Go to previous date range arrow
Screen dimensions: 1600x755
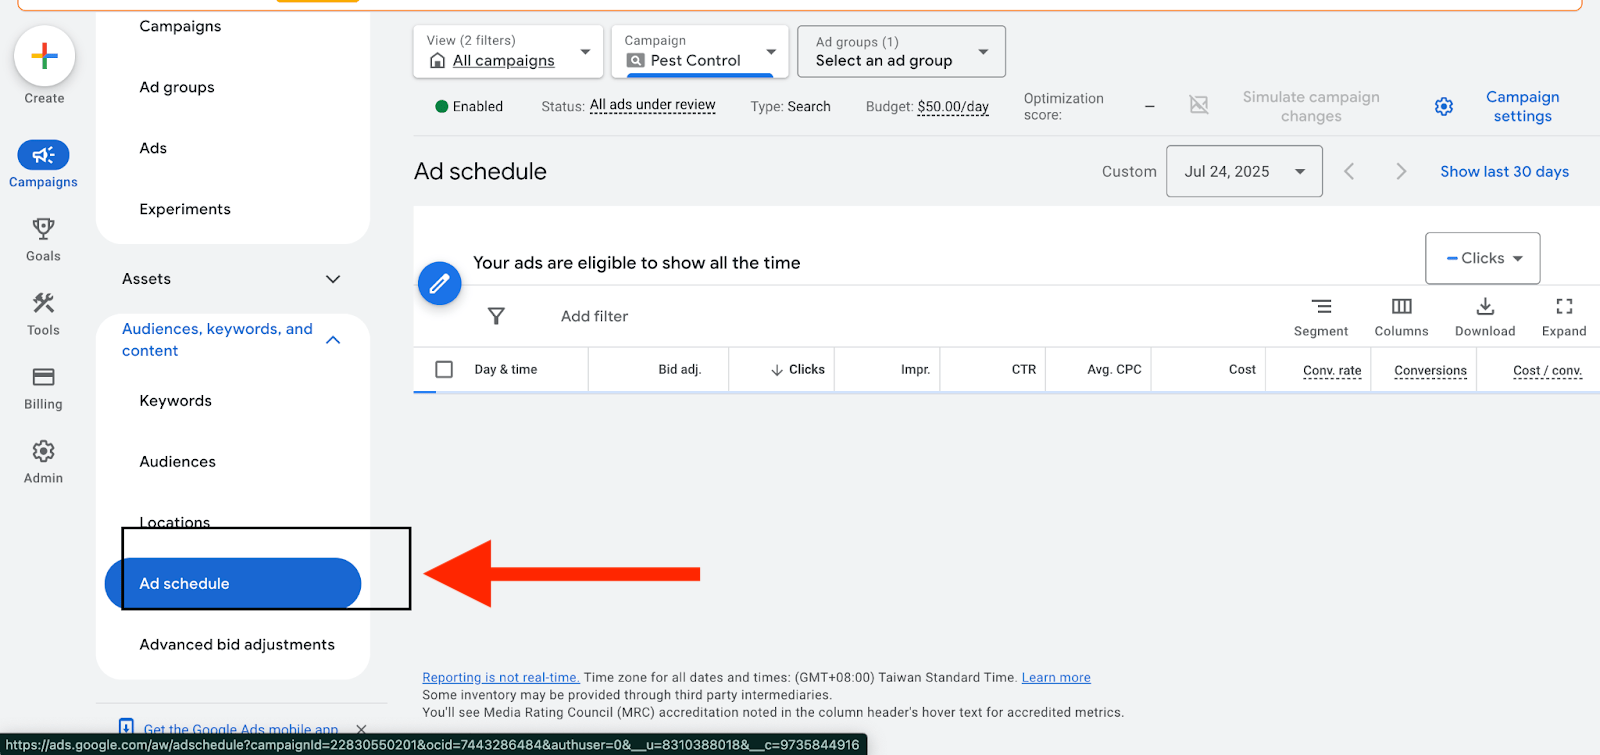point(1349,171)
